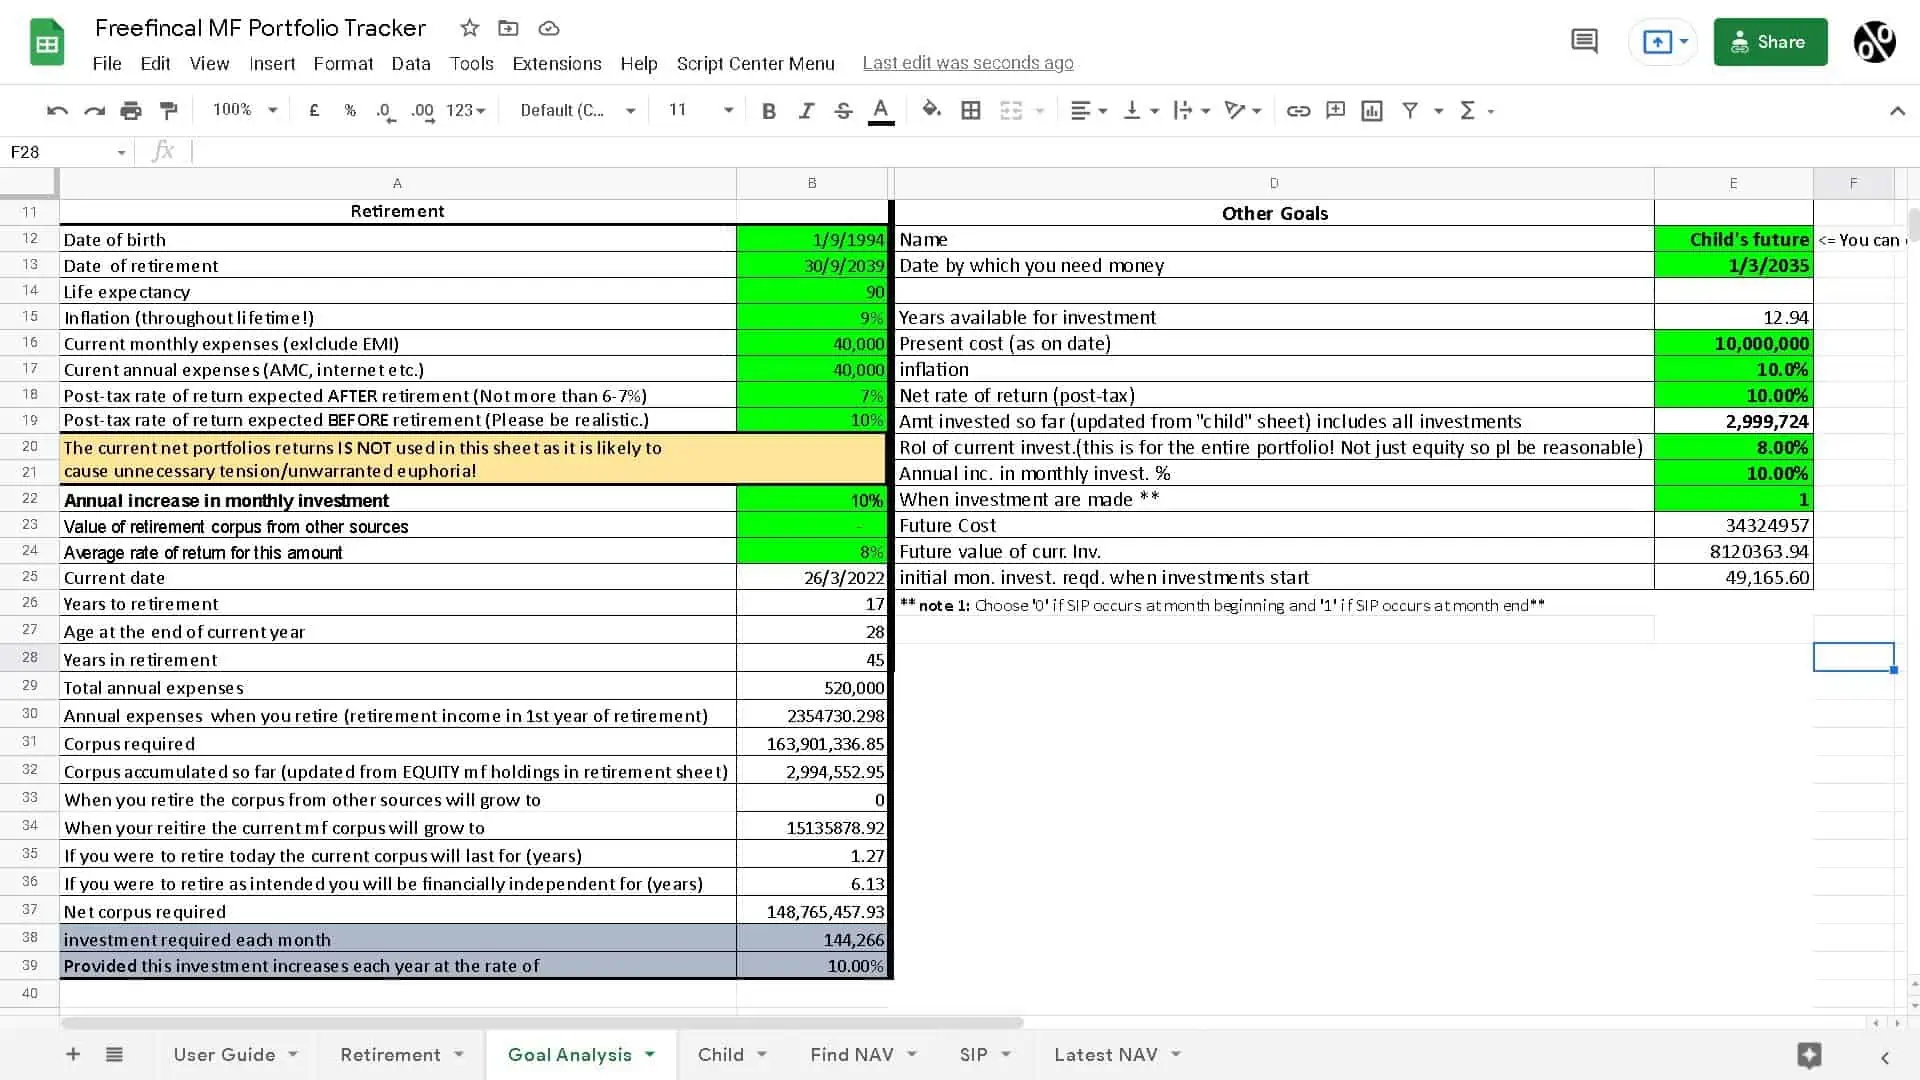Toggle italic formatting

pyautogui.click(x=806, y=111)
